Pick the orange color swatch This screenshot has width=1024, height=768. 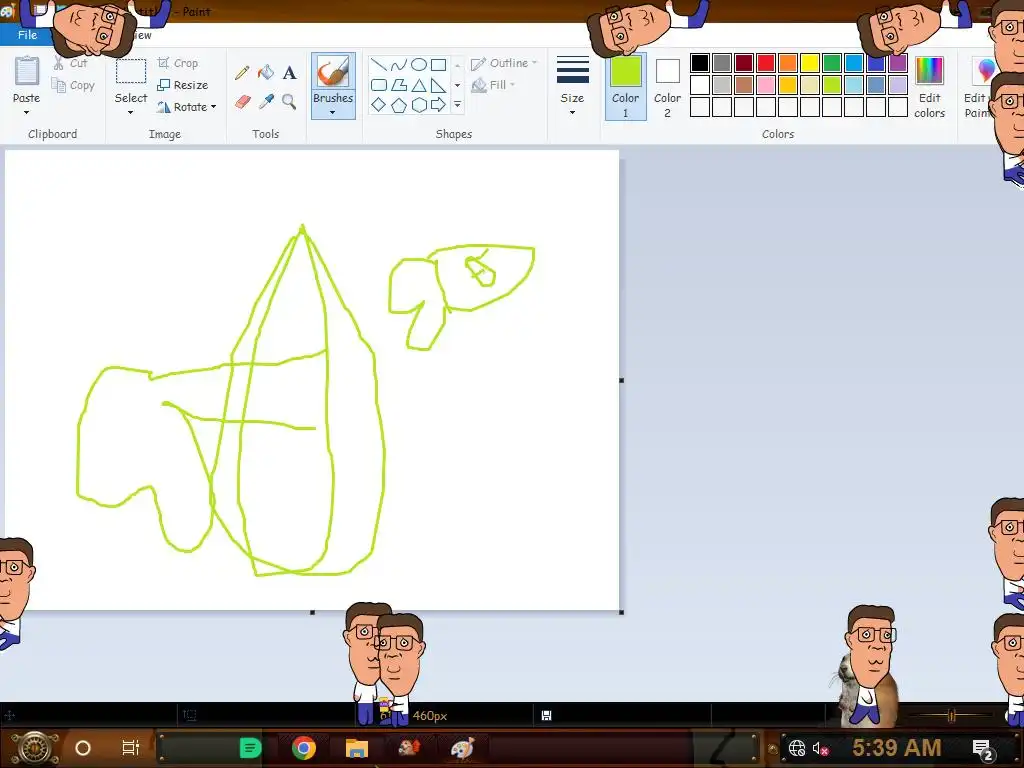[788, 63]
